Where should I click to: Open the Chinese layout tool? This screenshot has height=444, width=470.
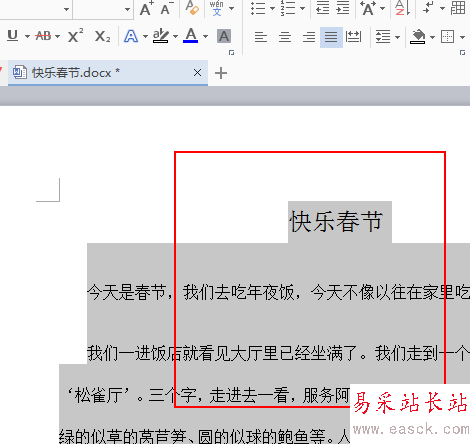[x=368, y=8]
